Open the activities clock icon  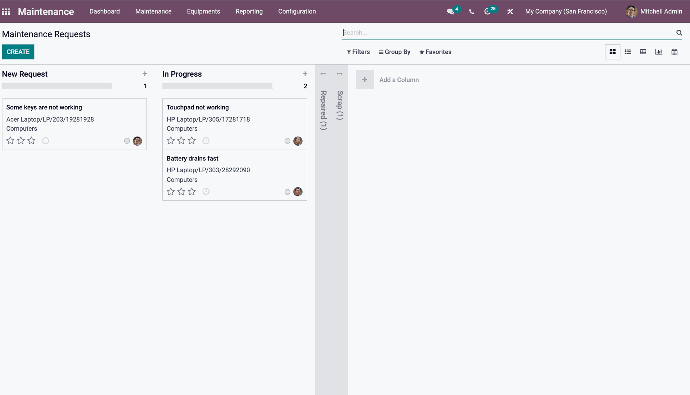pos(487,12)
